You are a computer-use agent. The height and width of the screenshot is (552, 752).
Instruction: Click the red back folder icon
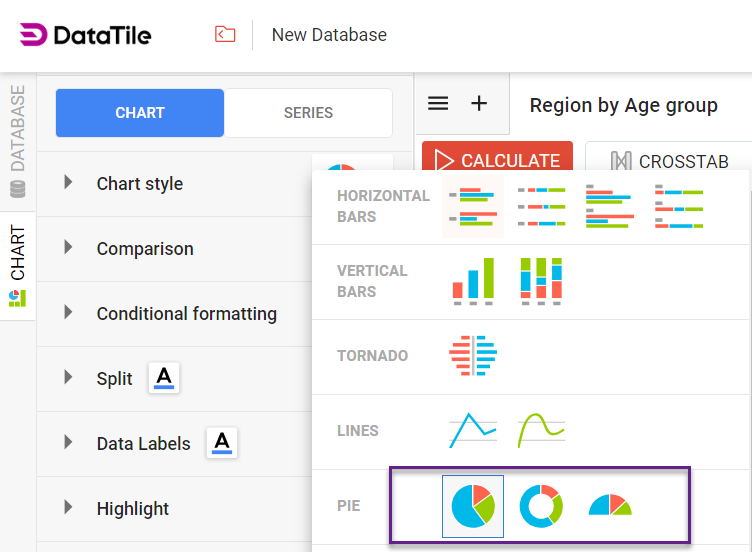225,35
